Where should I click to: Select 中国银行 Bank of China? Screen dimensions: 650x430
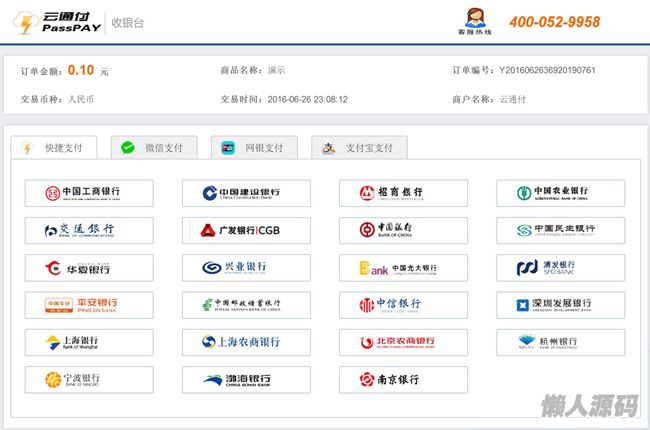click(x=403, y=231)
